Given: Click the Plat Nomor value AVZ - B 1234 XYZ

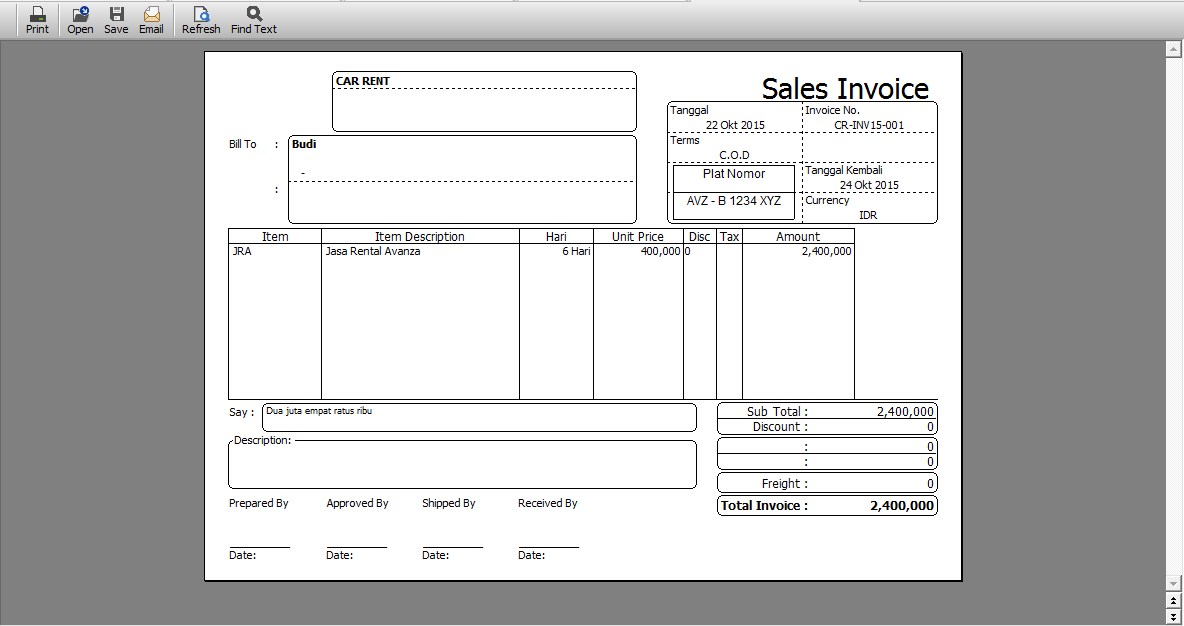Looking at the screenshot, I should [734, 201].
